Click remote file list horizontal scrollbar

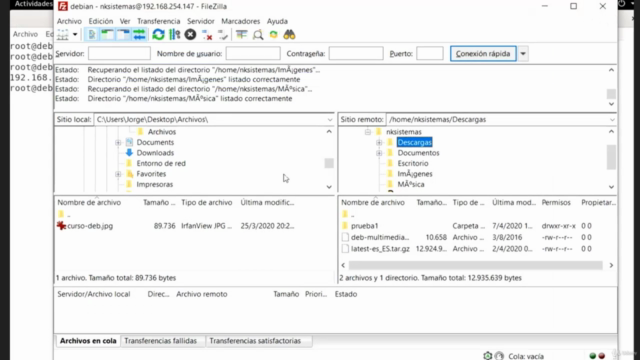point(476,265)
